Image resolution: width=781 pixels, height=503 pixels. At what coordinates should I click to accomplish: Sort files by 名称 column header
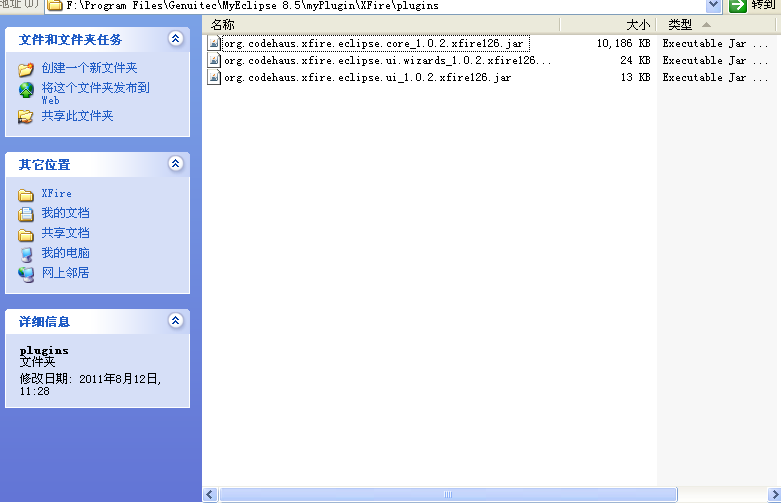(381, 24)
